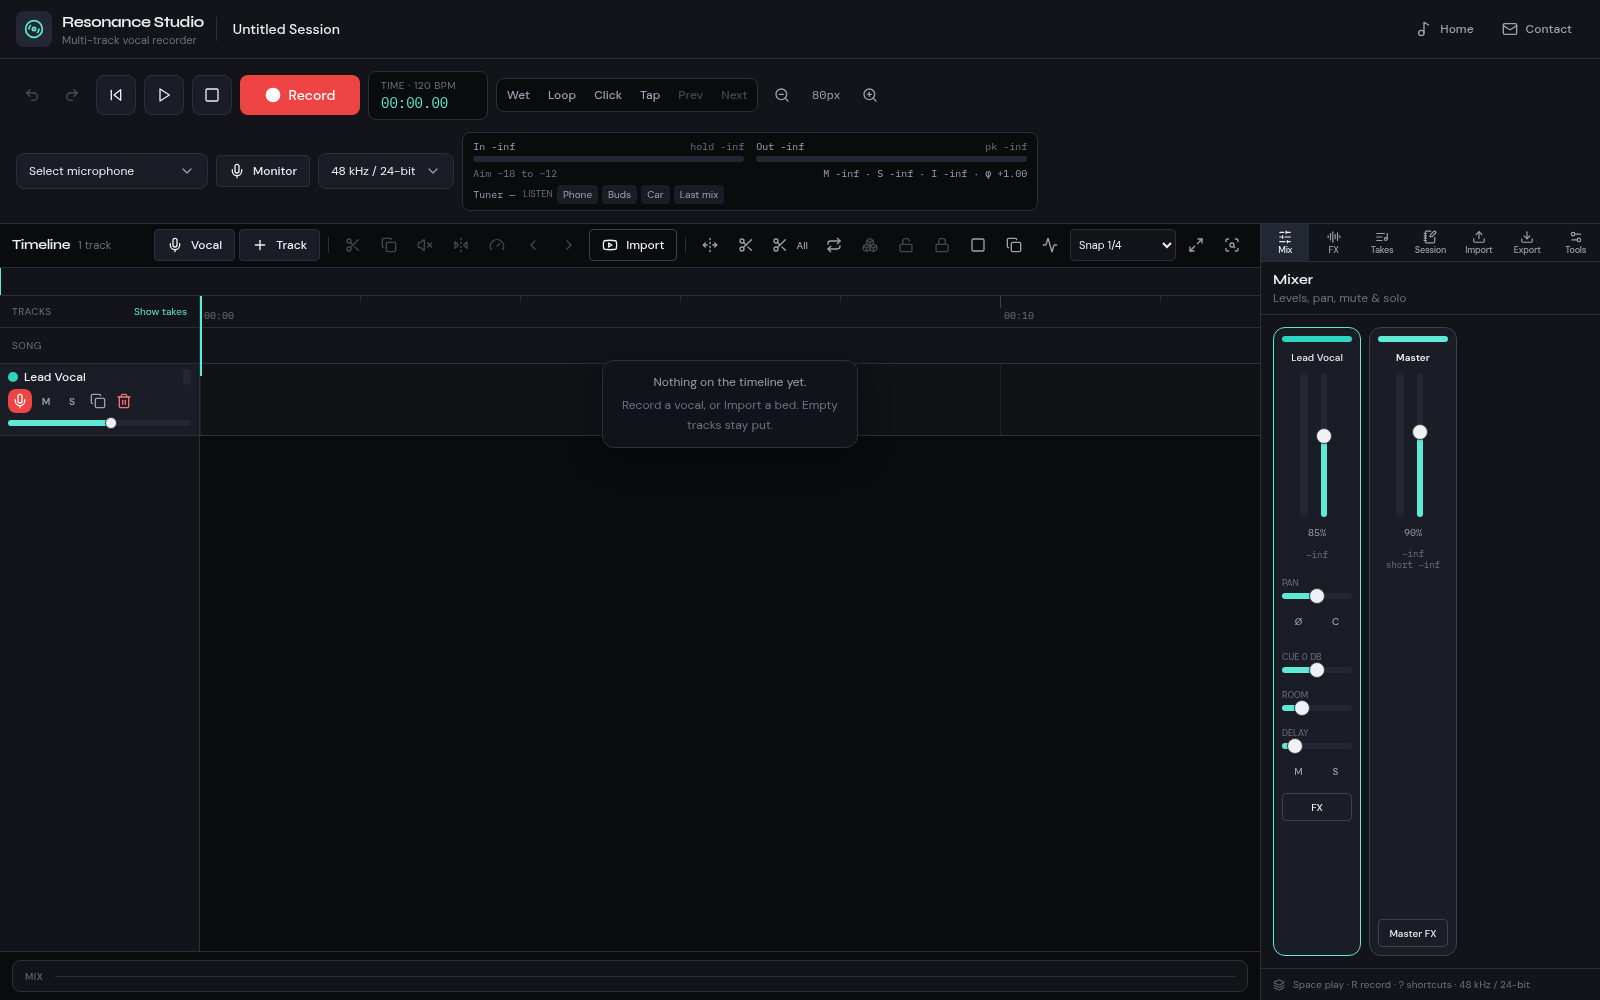This screenshot has width=1600, height=1000.
Task: Stop playback with the square stop button
Action: (x=212, y=95)
